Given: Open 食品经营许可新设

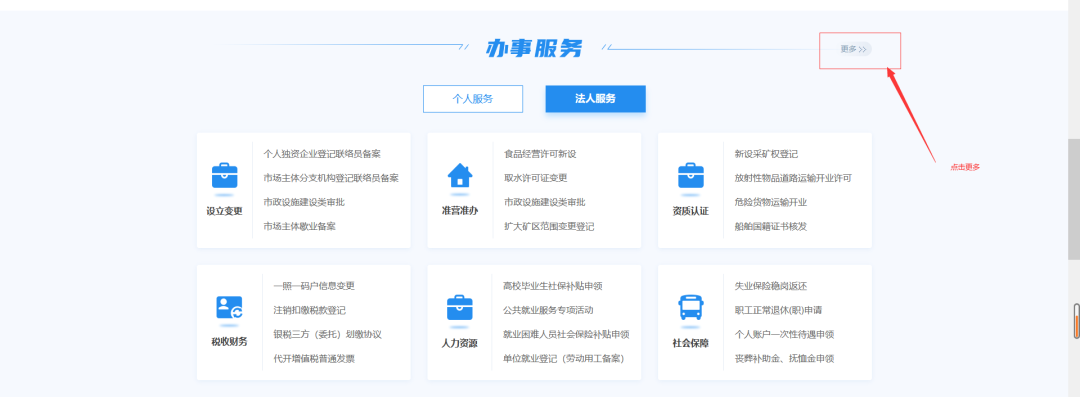Looking at the screenshot, I should coord(539,154).
